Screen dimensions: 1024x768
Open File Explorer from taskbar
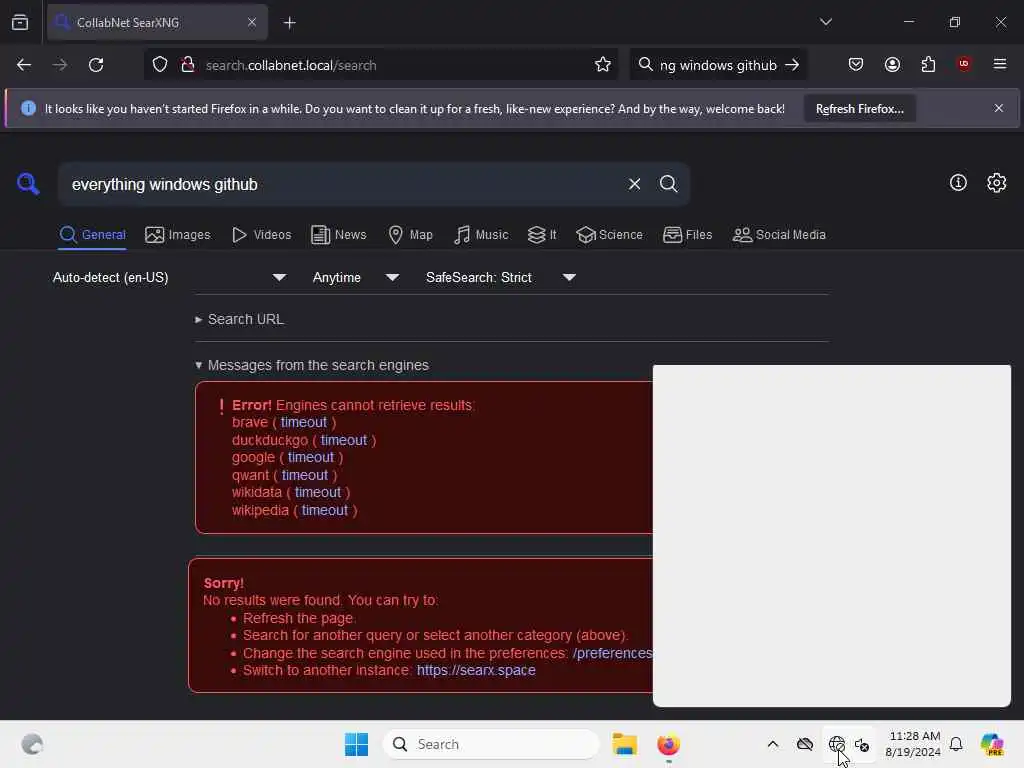tap(624, 744)
